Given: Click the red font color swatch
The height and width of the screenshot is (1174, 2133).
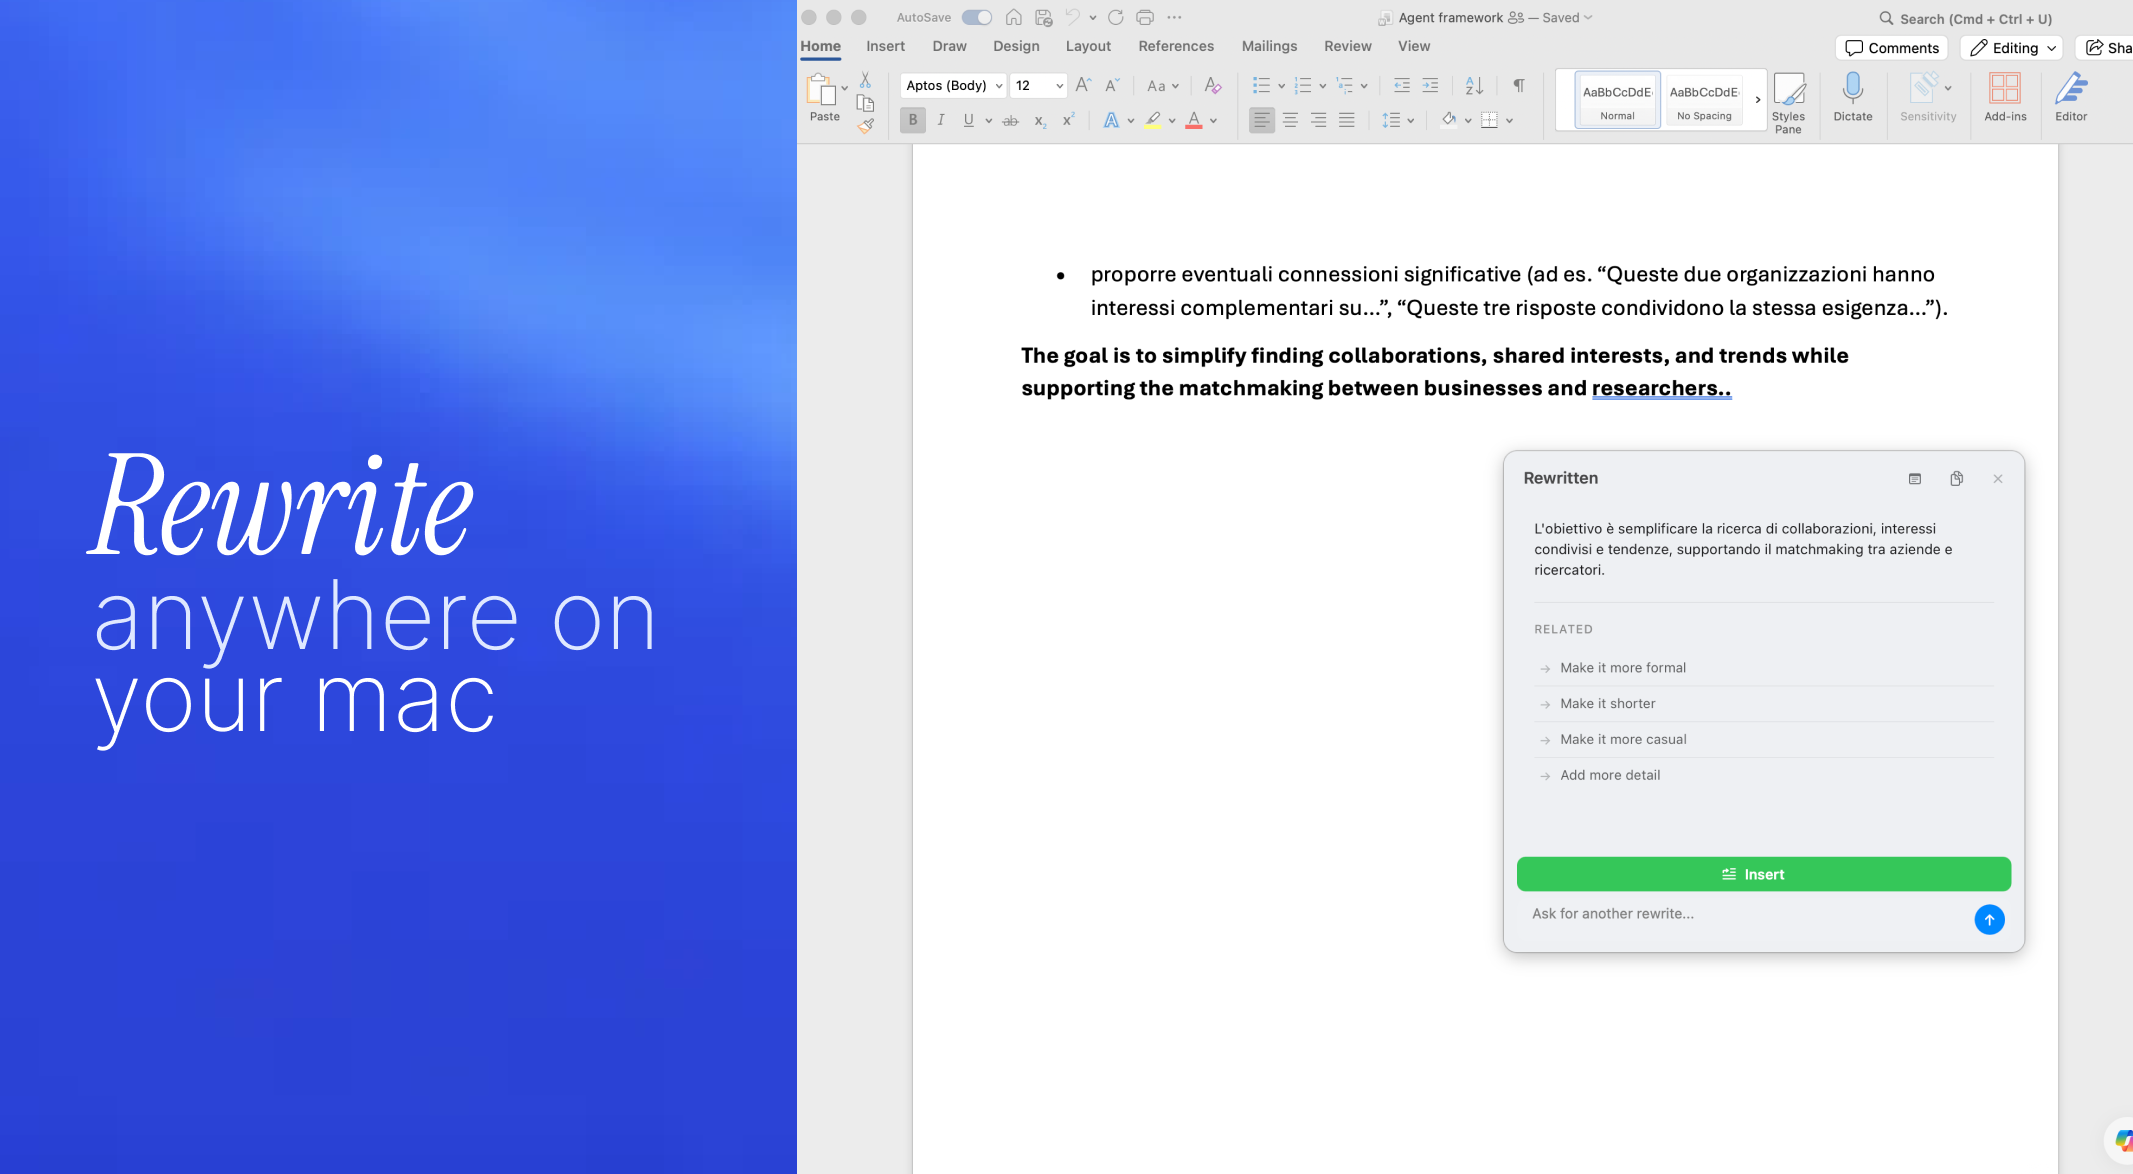Looking at the screenshot, I should pos(1193,120).
